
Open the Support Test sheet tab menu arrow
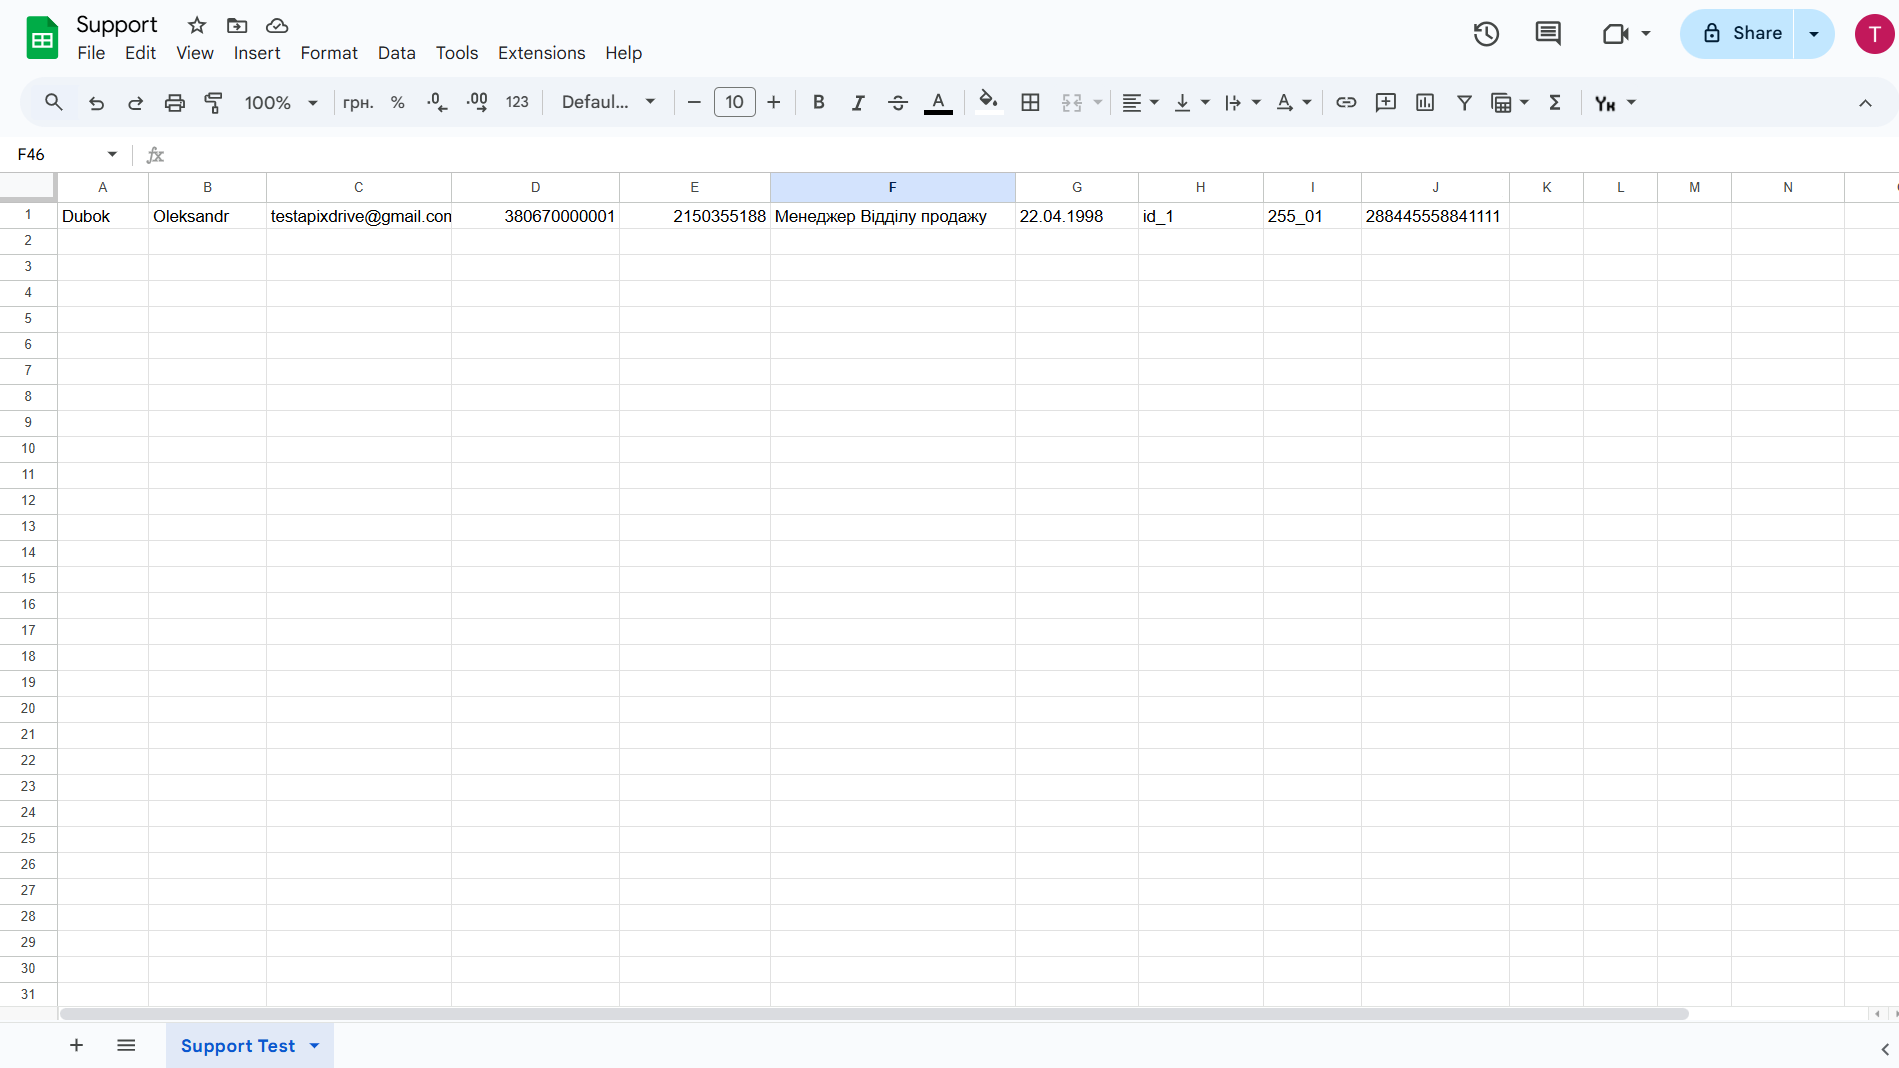(x=315, y=1046)
